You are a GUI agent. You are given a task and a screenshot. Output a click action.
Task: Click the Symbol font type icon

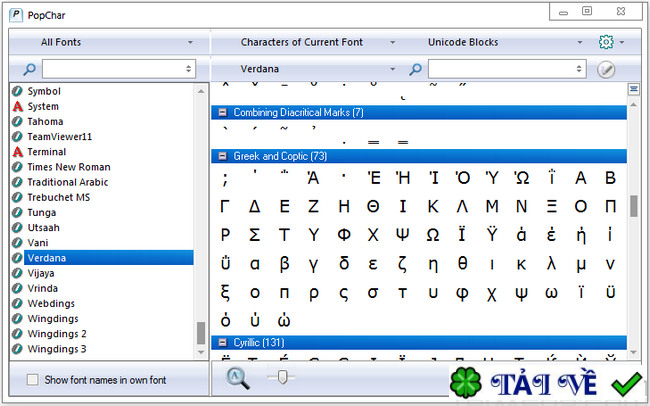coord(17,91)
